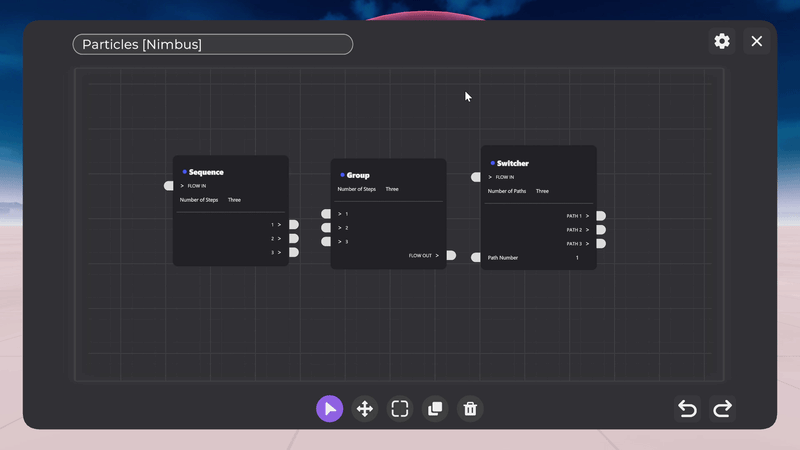This screenshot has height=450, width=800.
Task: Click Switcher node Flow In port
Action: point(476,177)
